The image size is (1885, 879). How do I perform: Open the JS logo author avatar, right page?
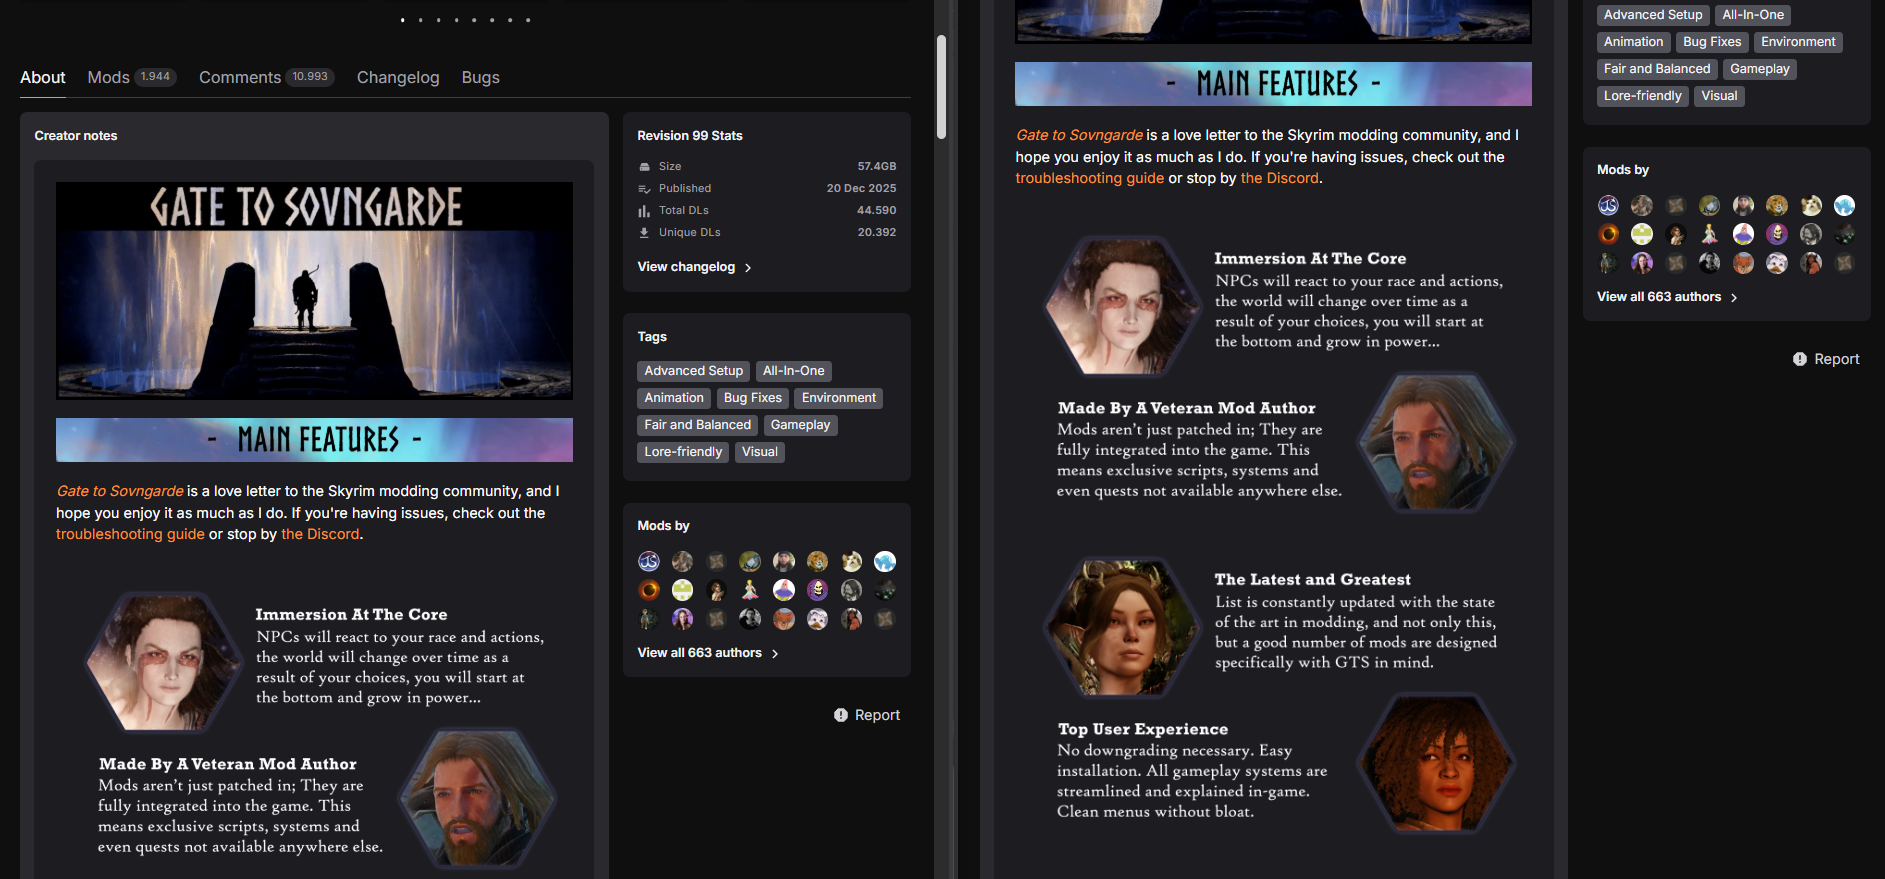1608,205
